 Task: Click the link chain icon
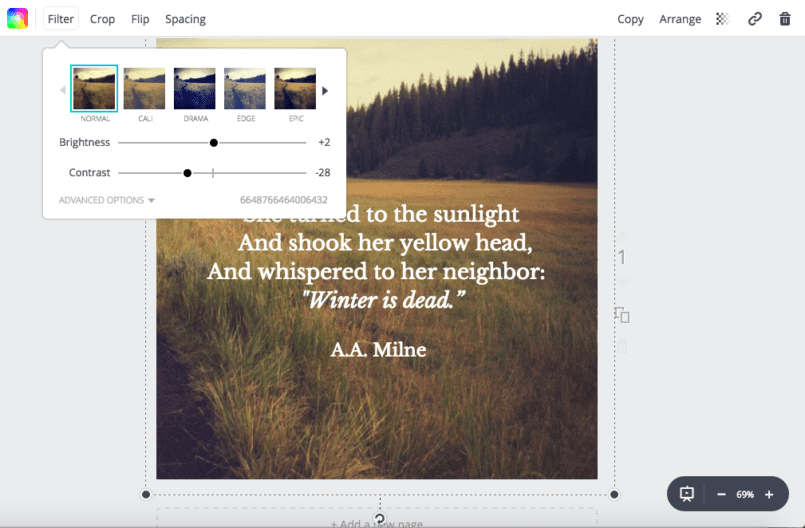[755, 19]
